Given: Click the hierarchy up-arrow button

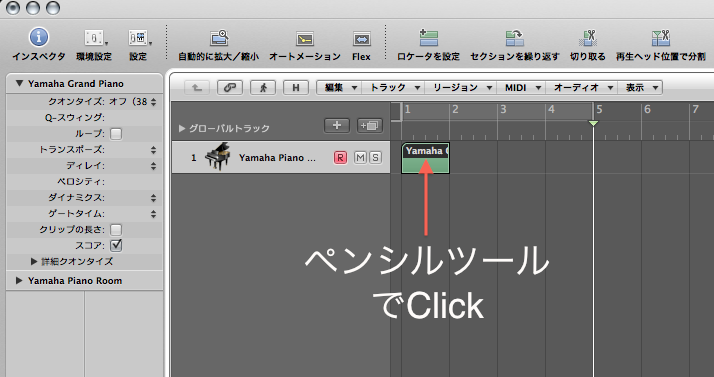Looking at the screenshot, I should tap(197, 87).
